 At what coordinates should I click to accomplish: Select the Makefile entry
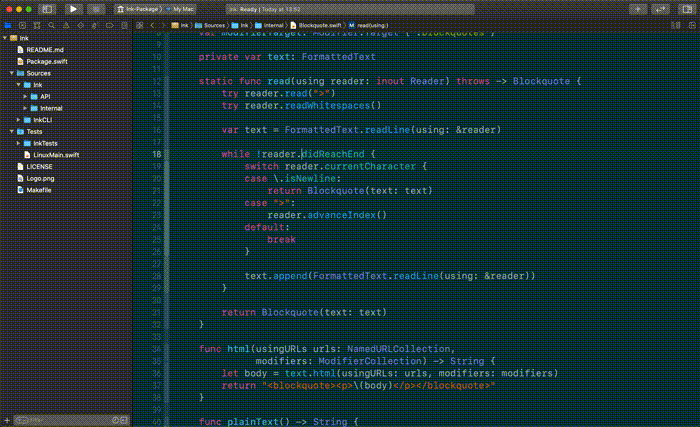point(39,190)
